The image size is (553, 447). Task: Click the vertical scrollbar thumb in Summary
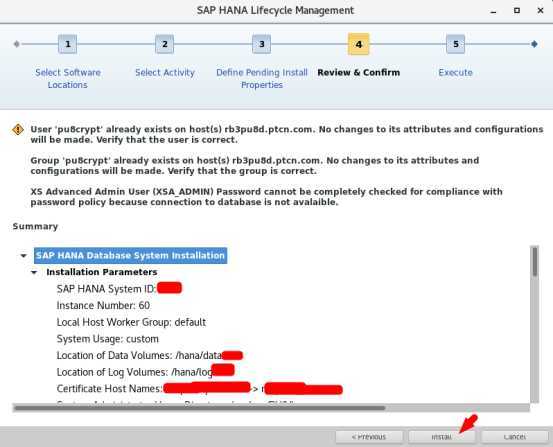pos(535,261)
